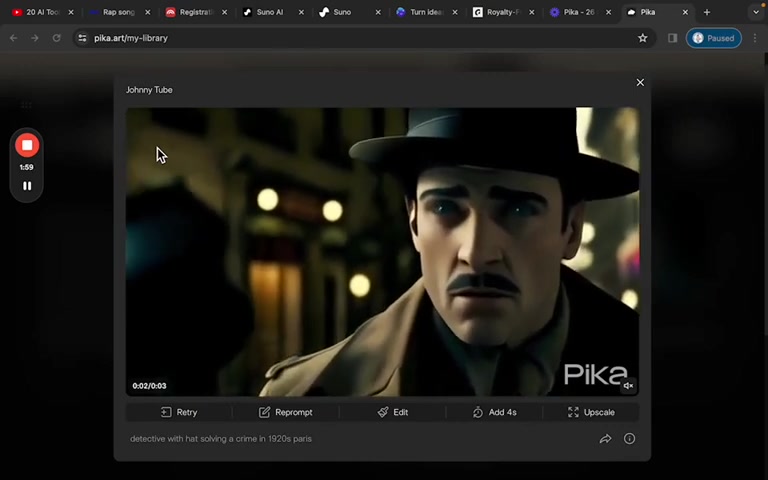Upscale the detective video
The width and height of the screenshot is (768, 480).
(591, 412)
